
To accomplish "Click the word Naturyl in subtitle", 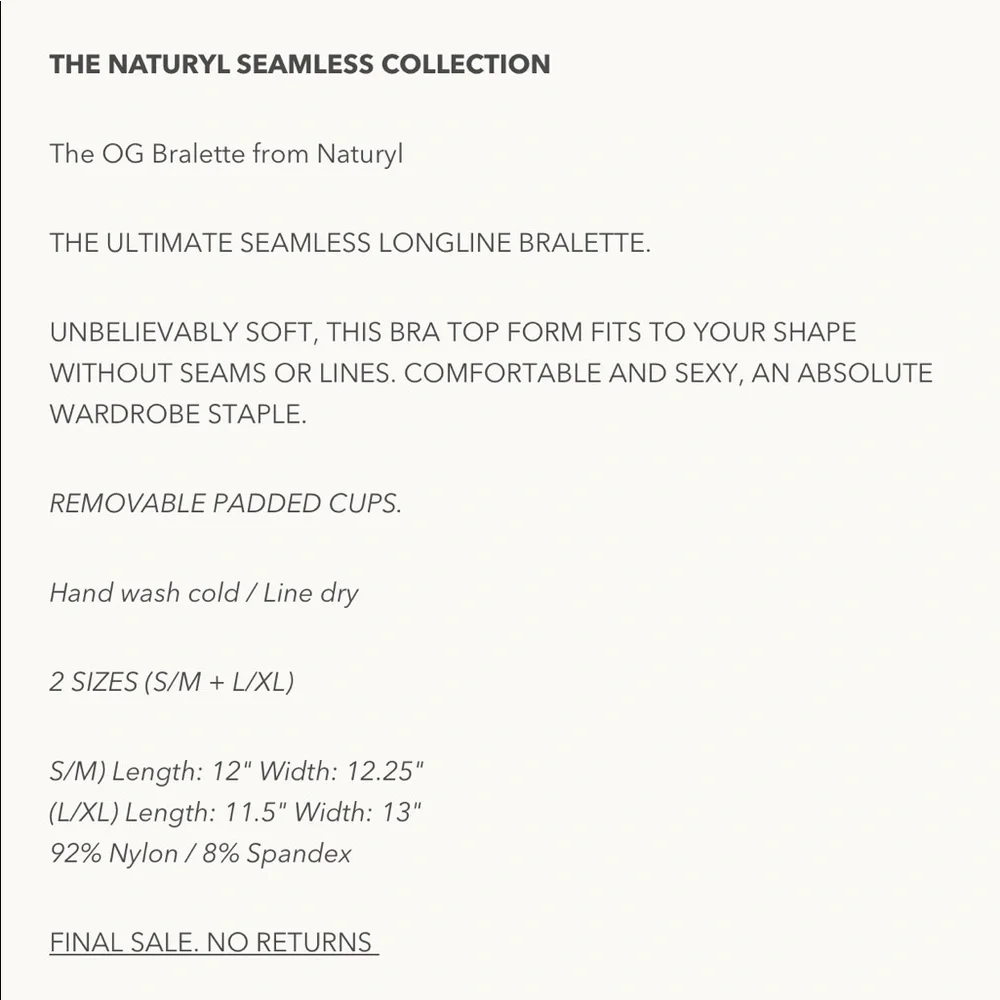I will [x=360, y=155].
